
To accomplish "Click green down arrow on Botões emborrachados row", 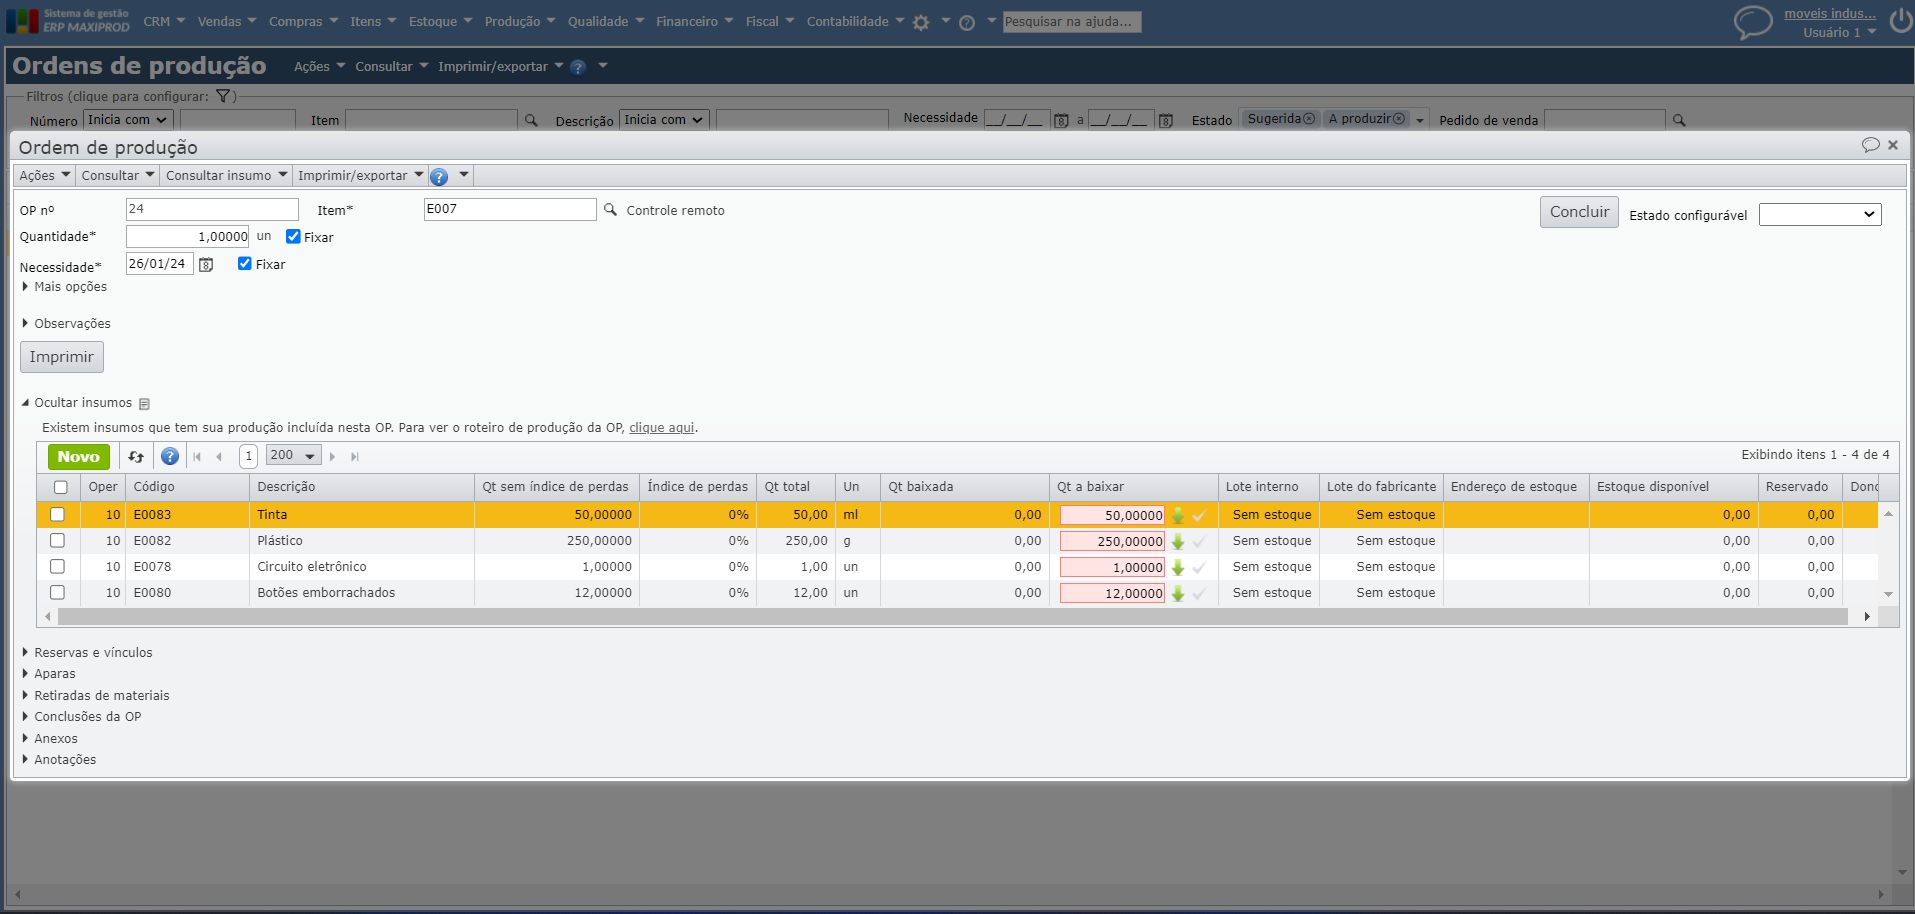I will tap(1178, 593).
